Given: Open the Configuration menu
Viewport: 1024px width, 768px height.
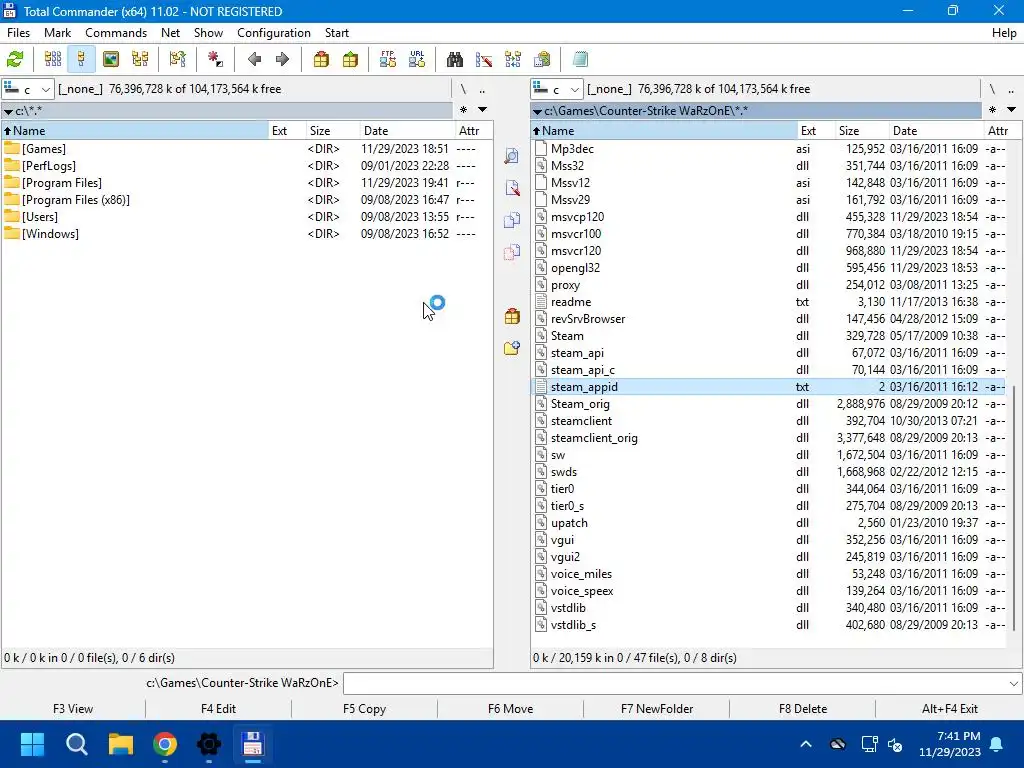Looking at the screenshot, I should tap(274, 33).
